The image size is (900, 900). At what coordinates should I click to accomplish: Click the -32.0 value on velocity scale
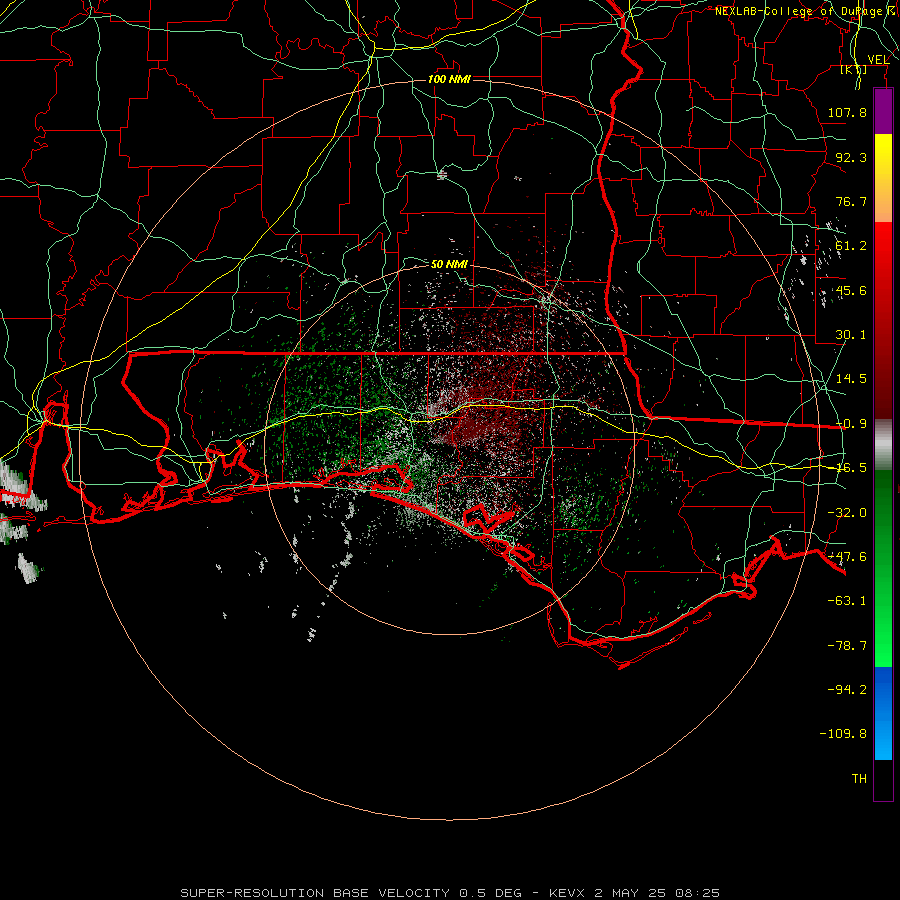tap(847, 513)
